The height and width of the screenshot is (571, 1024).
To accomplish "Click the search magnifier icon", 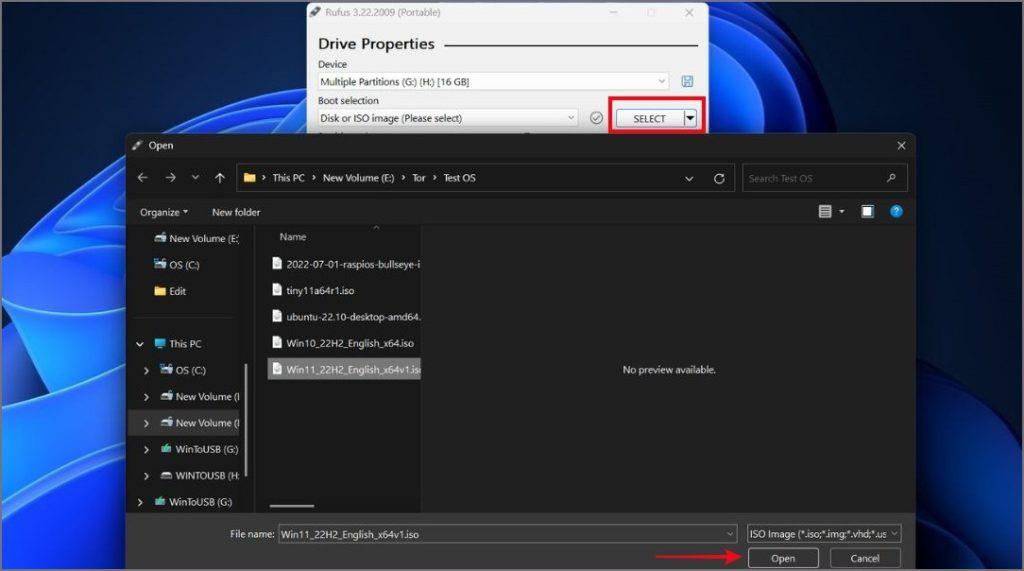I will 891,178.
